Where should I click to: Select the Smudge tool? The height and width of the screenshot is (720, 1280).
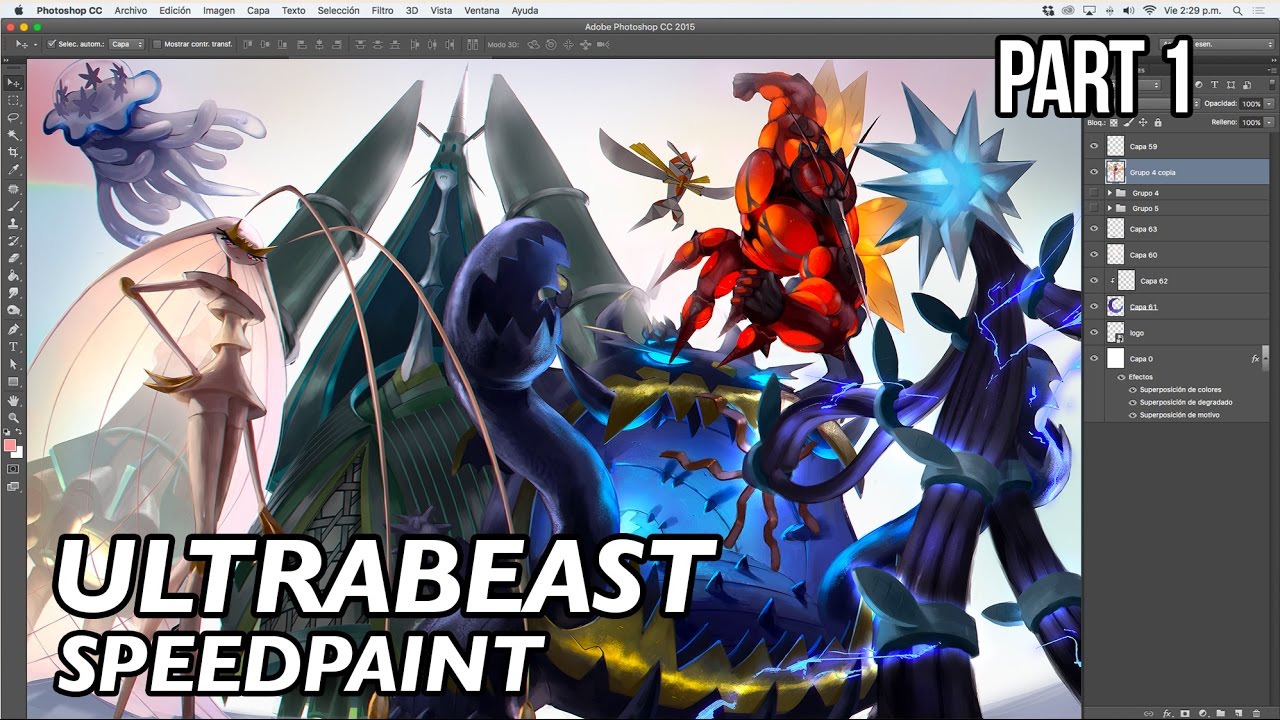[14, 292]
